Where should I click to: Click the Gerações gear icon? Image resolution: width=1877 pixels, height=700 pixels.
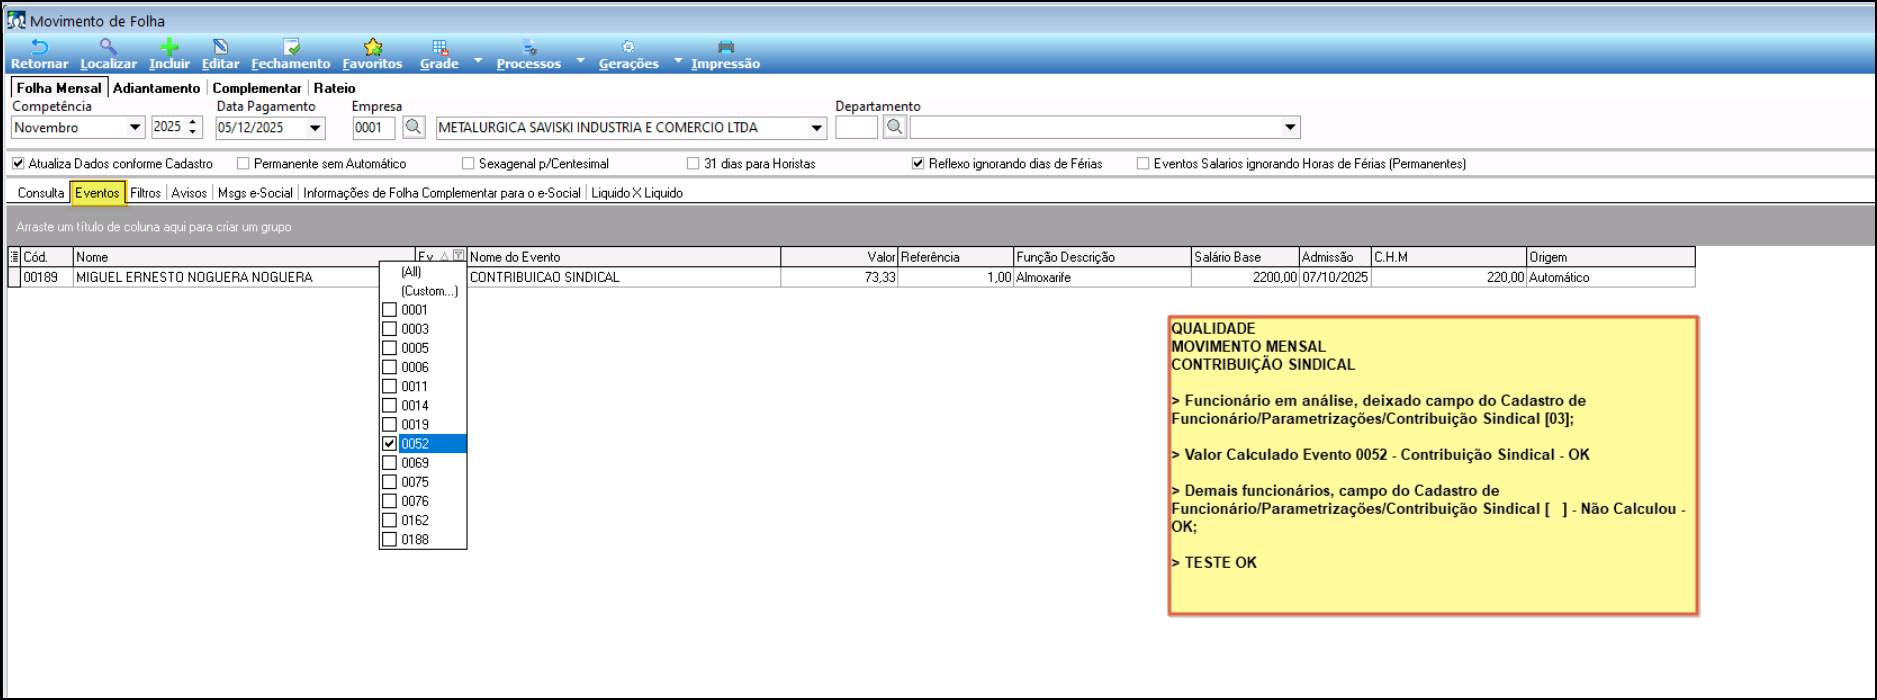(628, 47)
